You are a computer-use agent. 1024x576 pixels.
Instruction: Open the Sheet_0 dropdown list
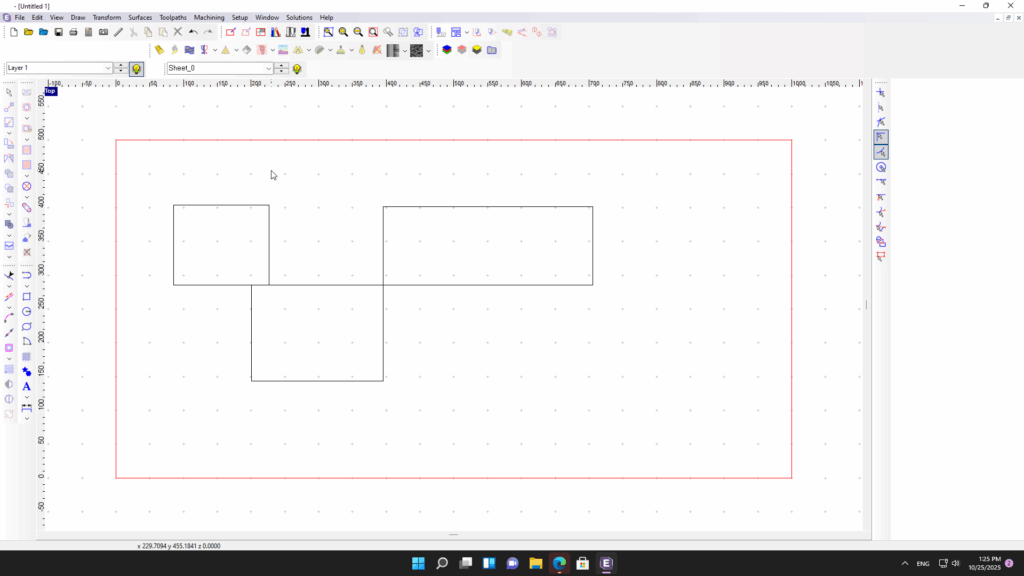tap(268, 68)
